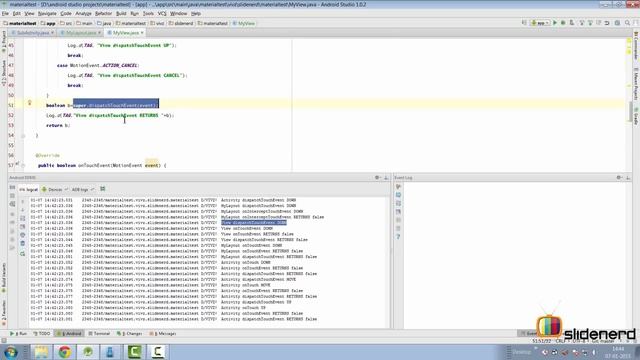Open the Project tool window side tab
640x360 pixels.
point(4,42)
